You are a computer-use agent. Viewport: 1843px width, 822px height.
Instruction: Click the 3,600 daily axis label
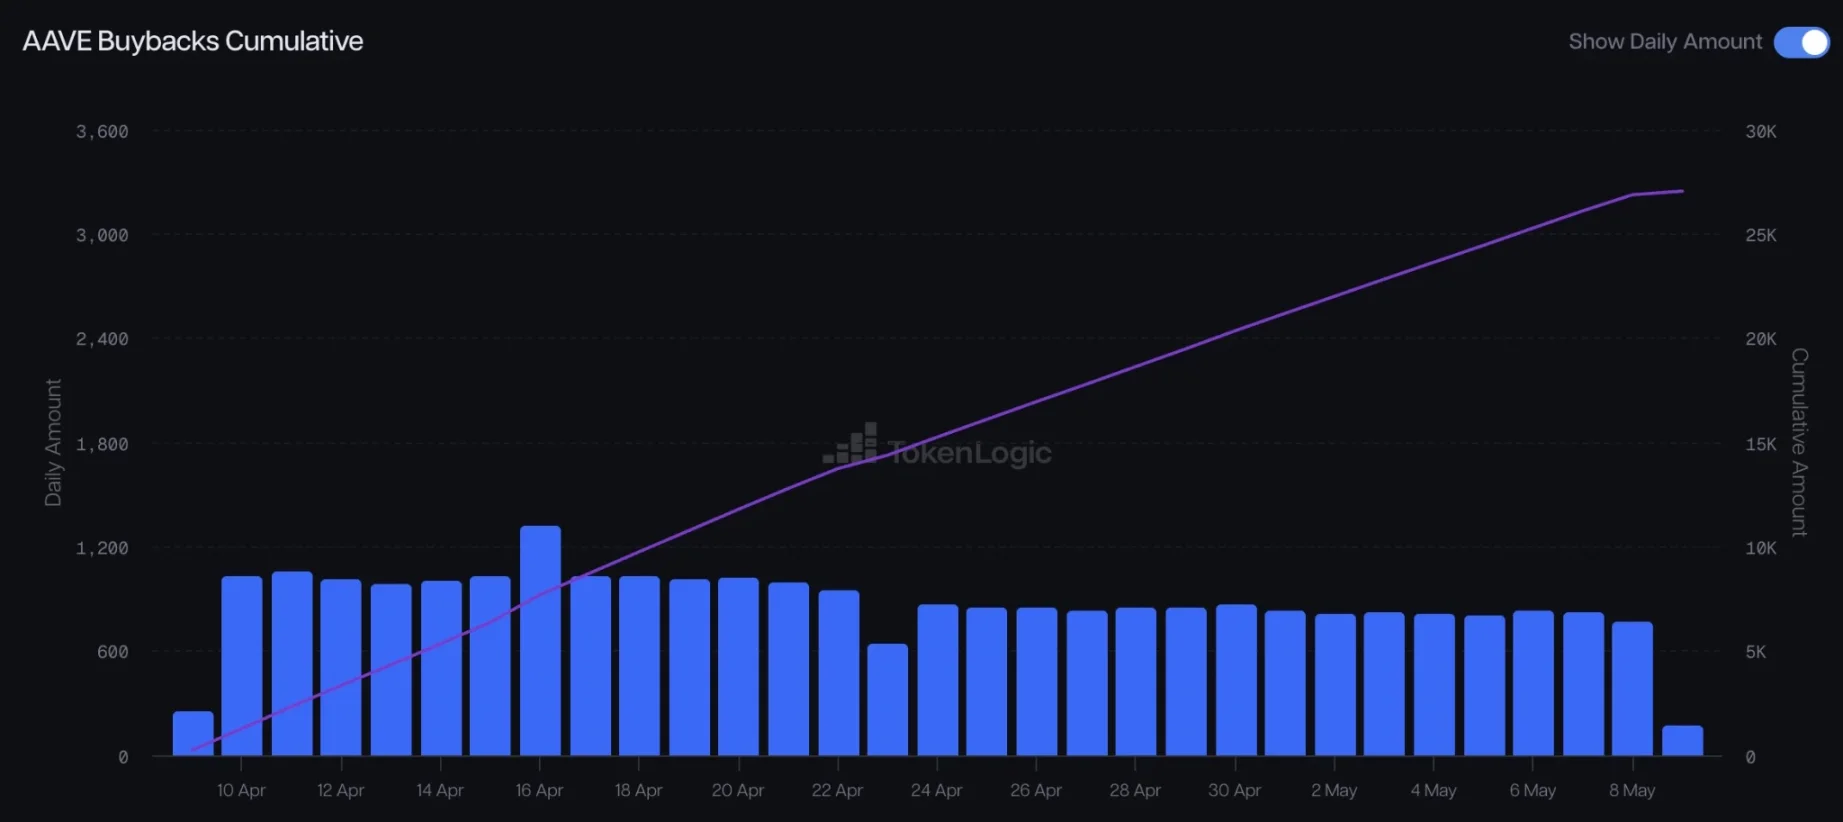pos(102,132)
